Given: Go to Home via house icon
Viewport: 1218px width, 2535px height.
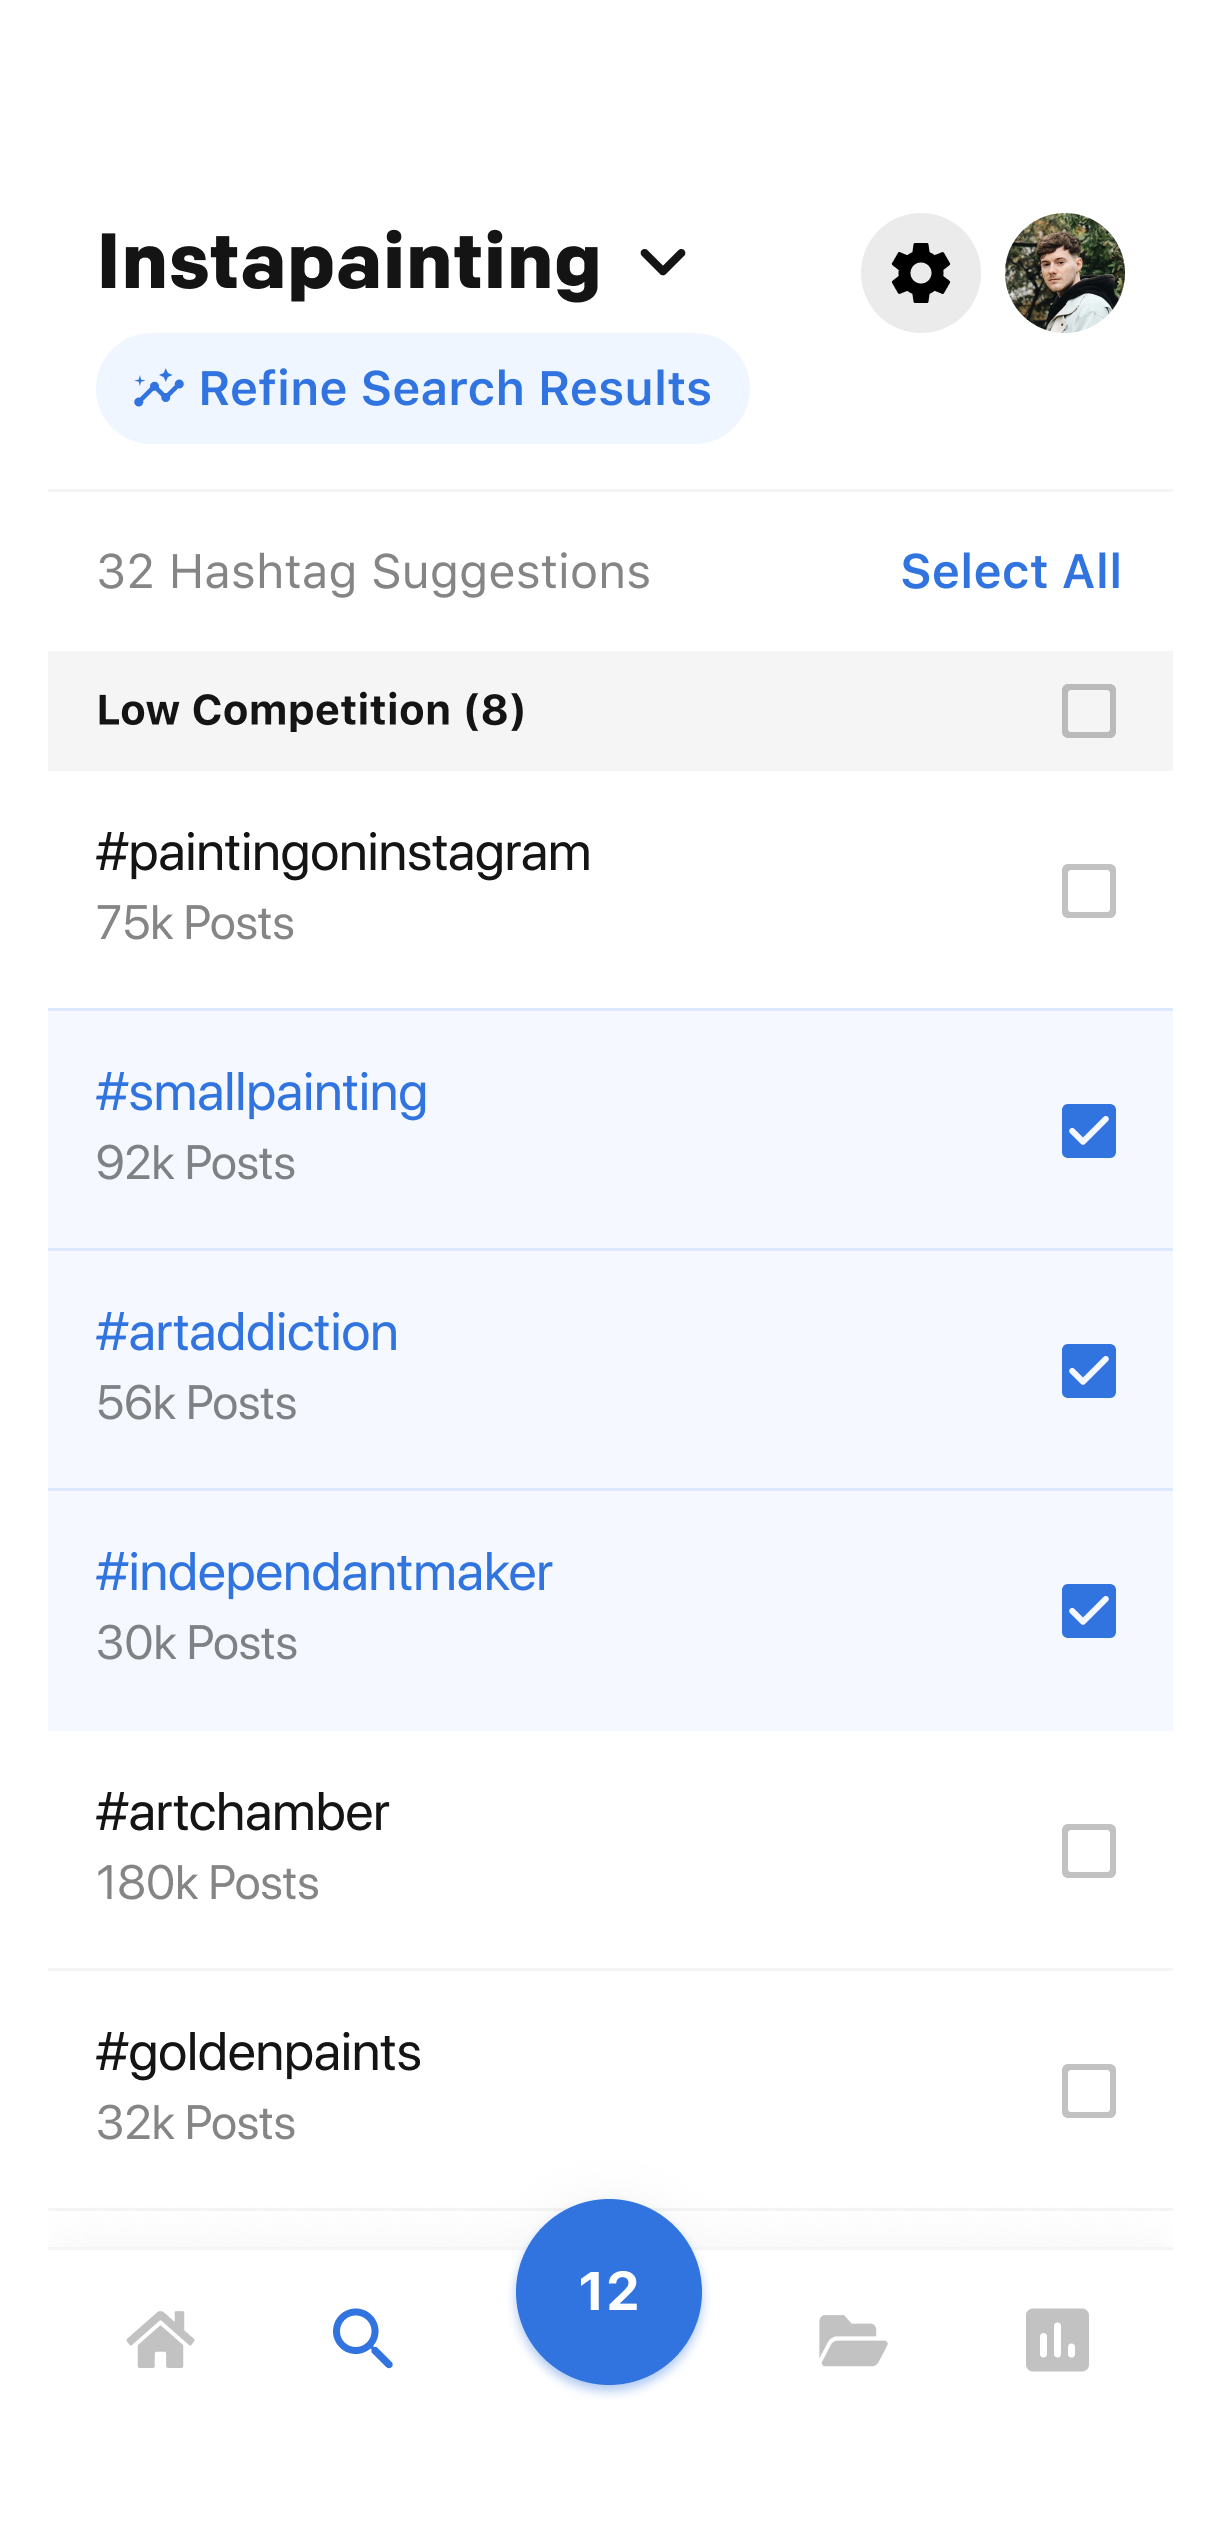Looking at the screenshot, I should [x=160, y=2339].
